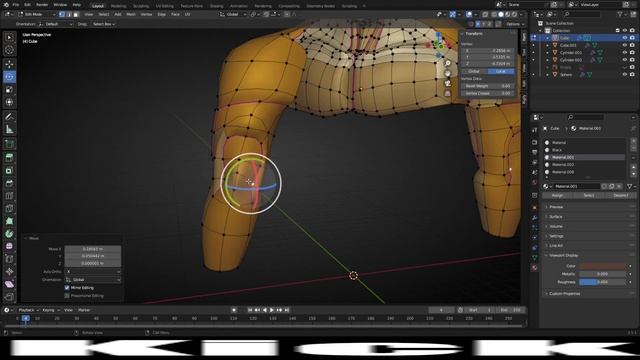Click the viewport zoom magnifier gizmo
This screenshot has height=360, width=640.
click(448, 63)
